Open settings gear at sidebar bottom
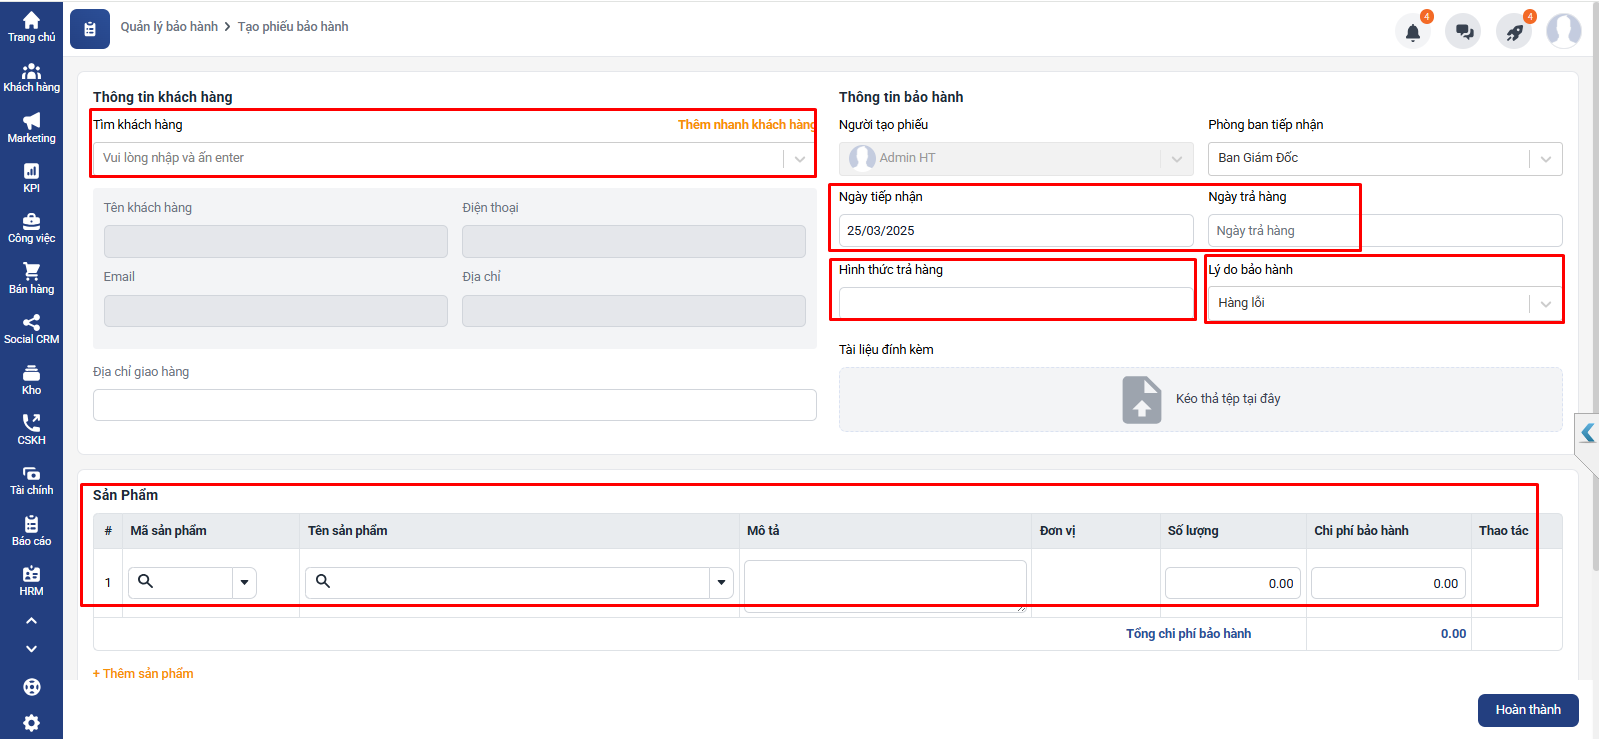The width and height of the screenshot is (1599, 739). (x=31, y=722)
